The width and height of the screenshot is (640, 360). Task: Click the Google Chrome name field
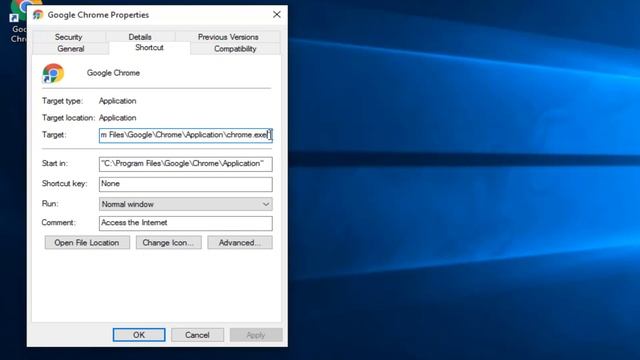point(113,73)
